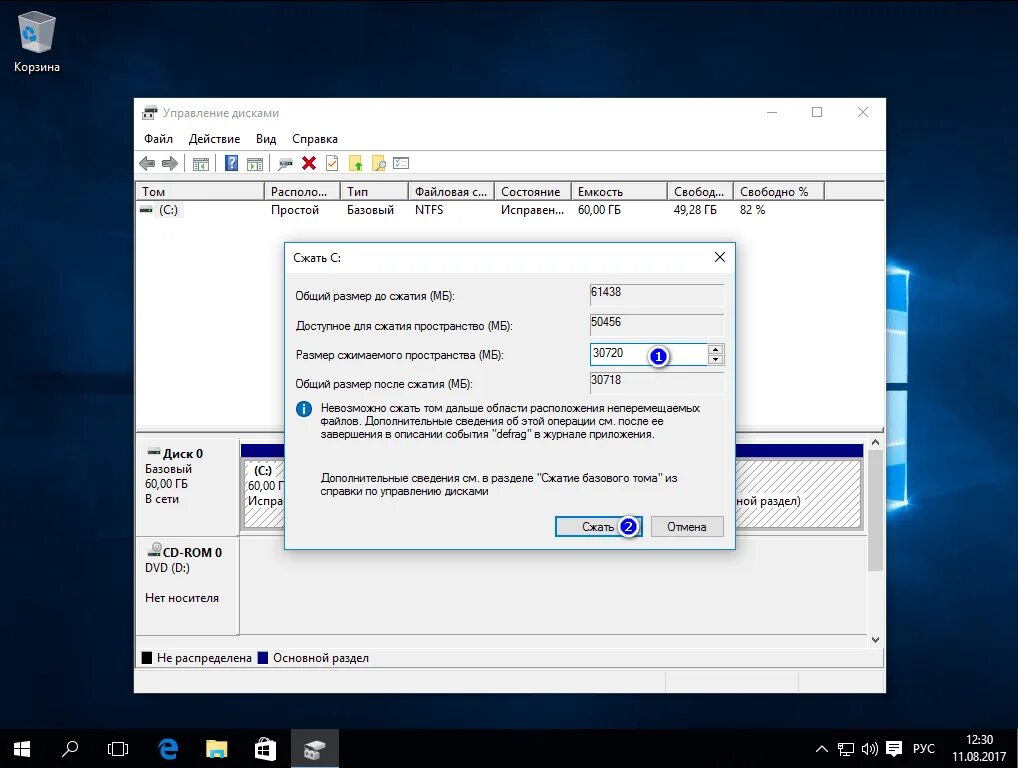
Task: Show hidden tray icons chevron
Action: point(821,749)
